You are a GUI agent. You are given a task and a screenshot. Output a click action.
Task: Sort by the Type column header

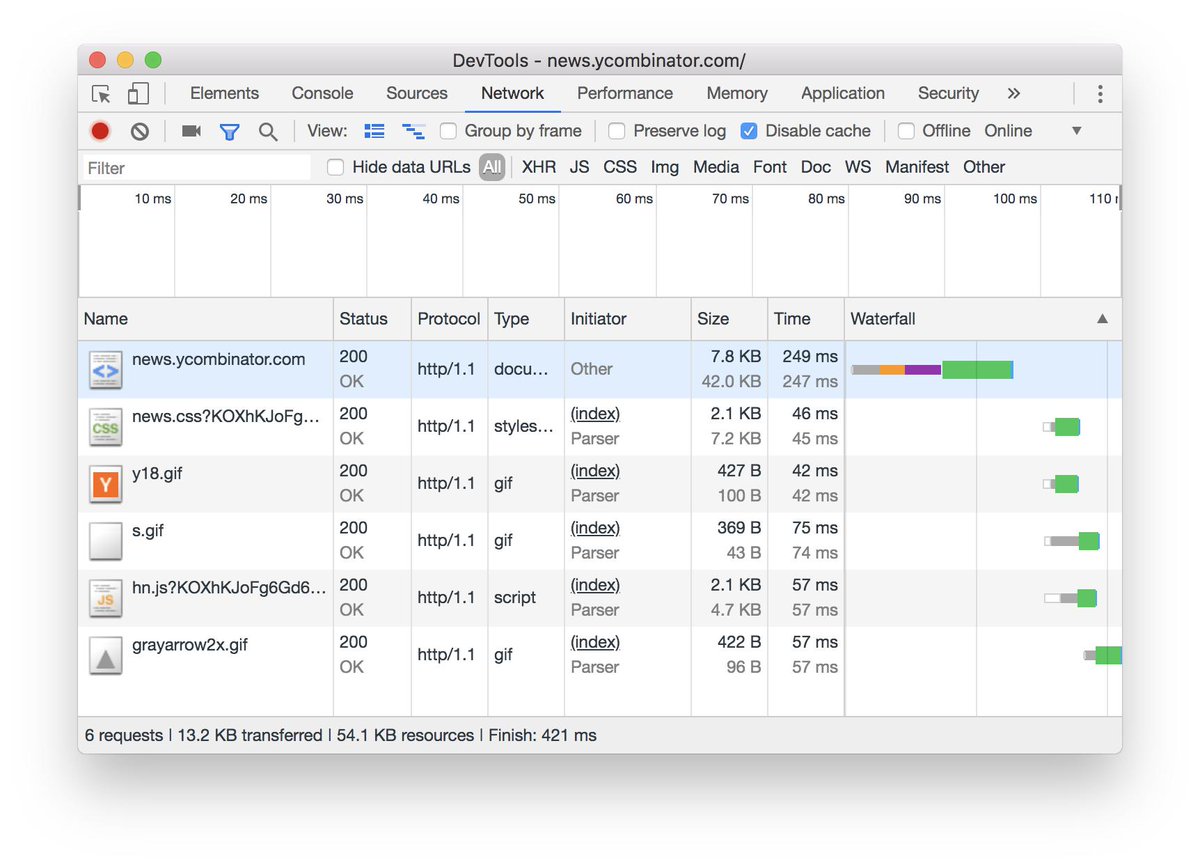click(526, 319)
